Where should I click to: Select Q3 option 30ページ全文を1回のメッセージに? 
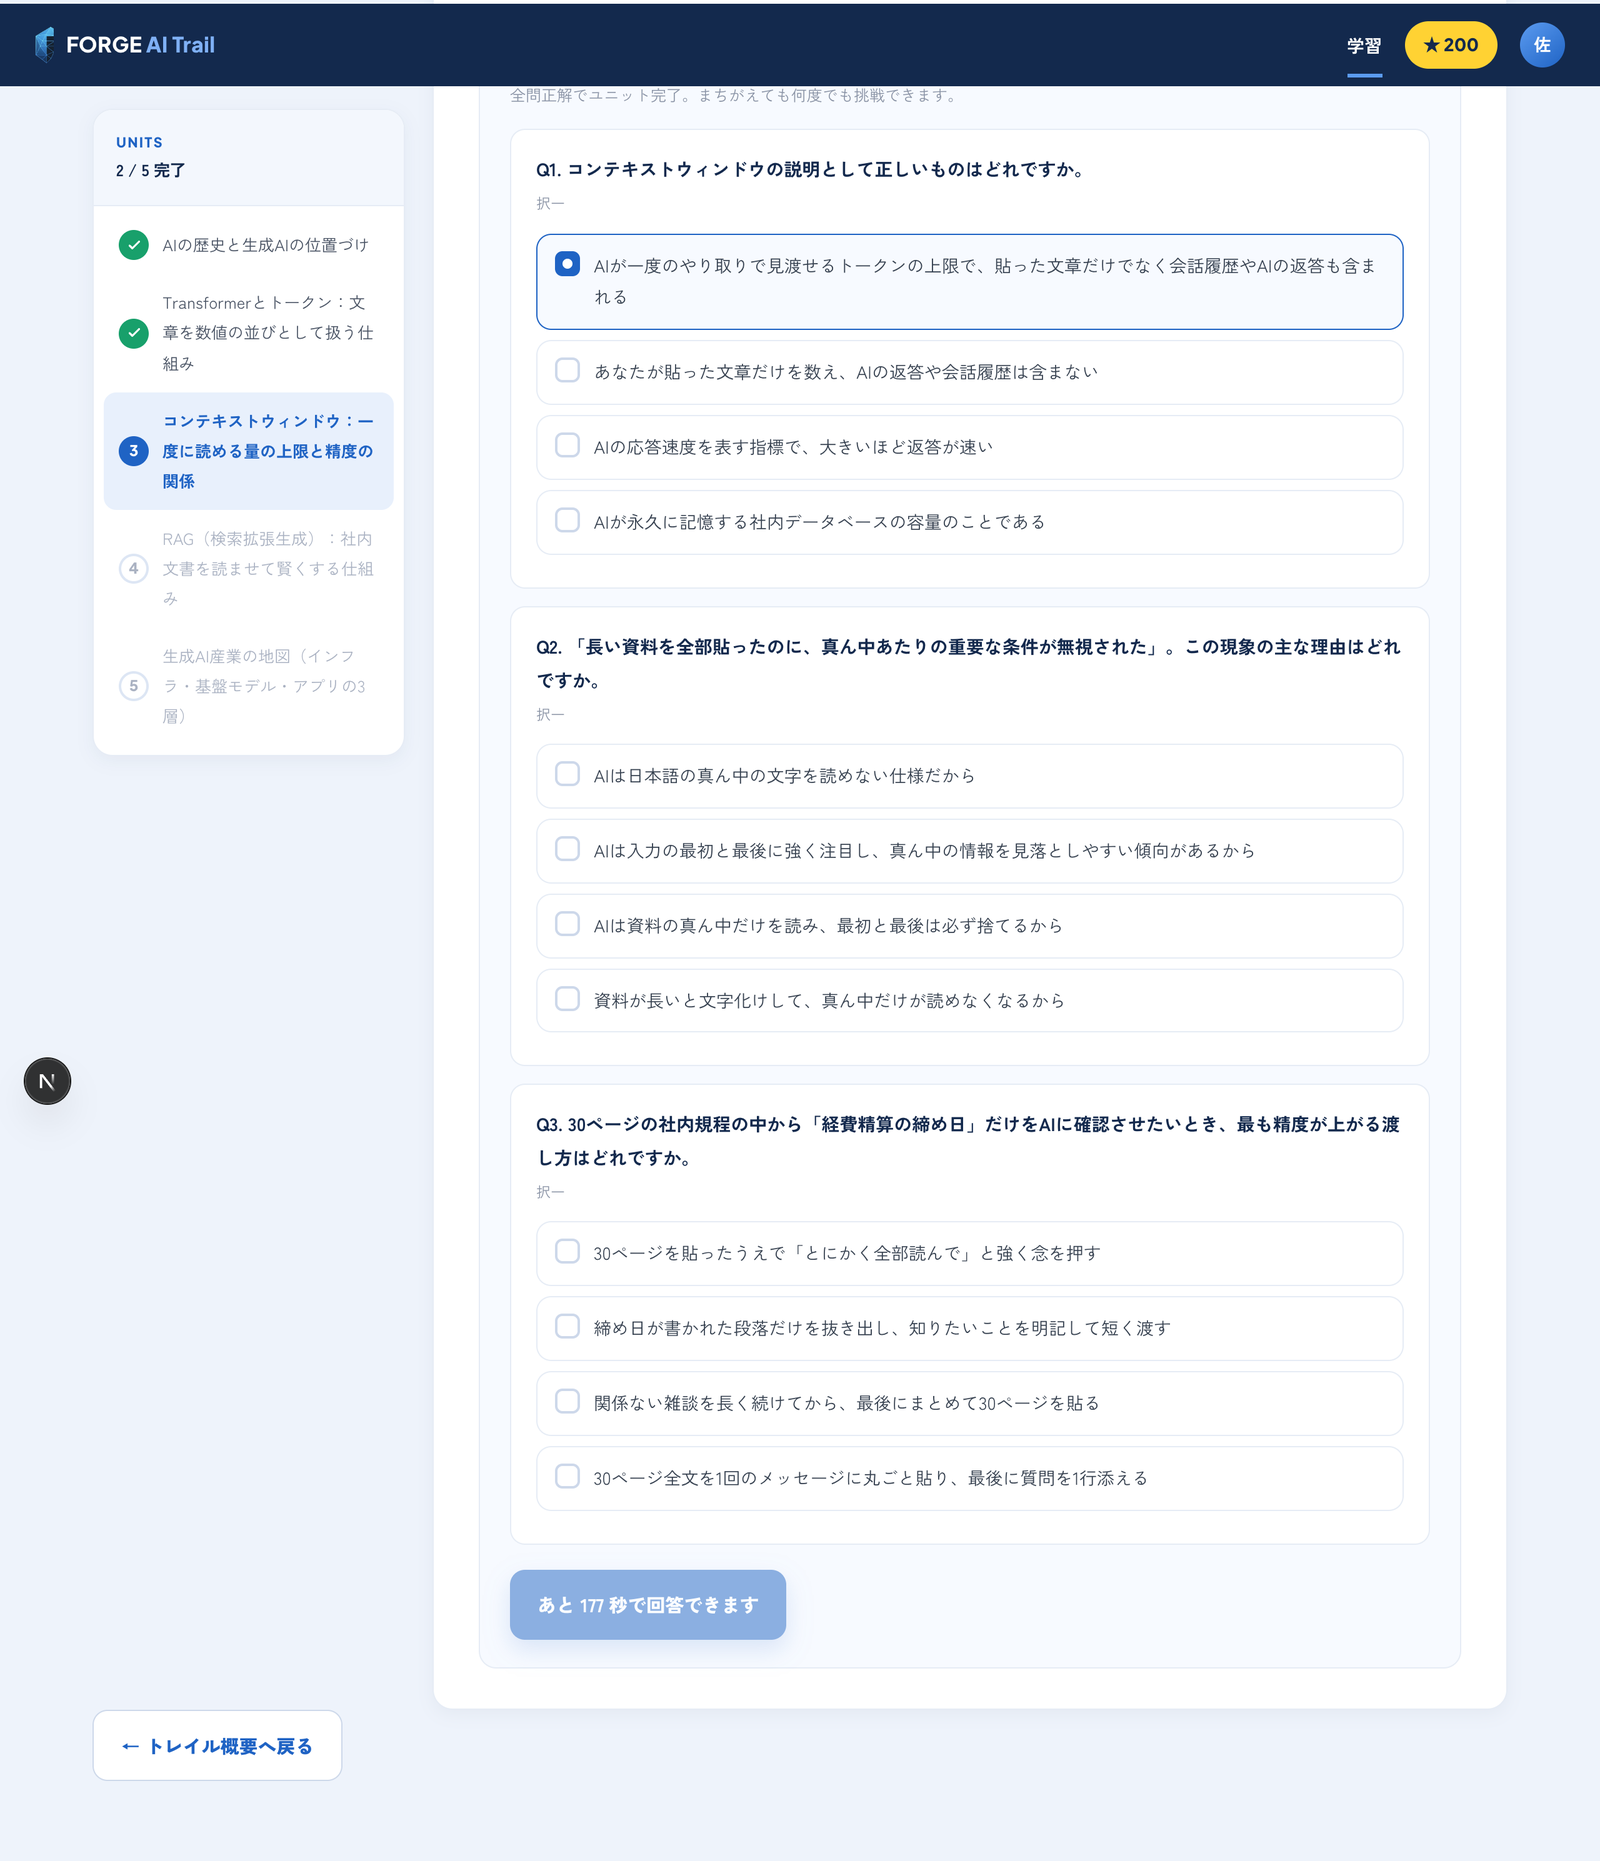click(969, 1478)
